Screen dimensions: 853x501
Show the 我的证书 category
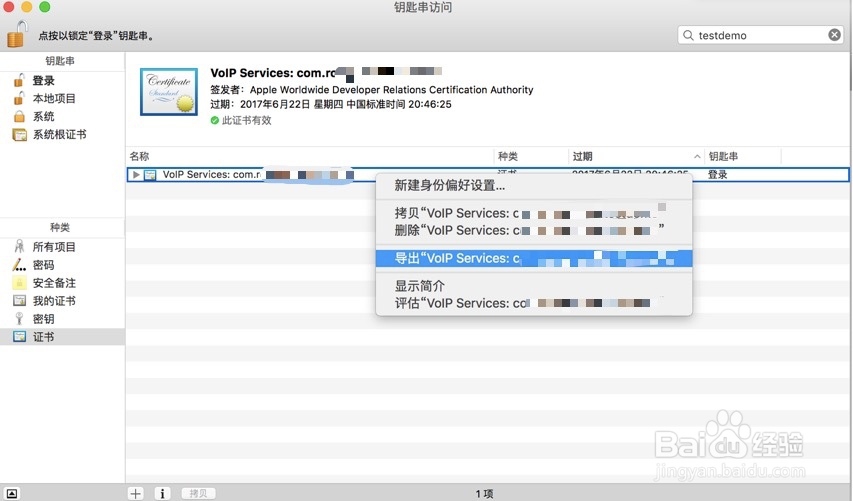pos(62,301)
